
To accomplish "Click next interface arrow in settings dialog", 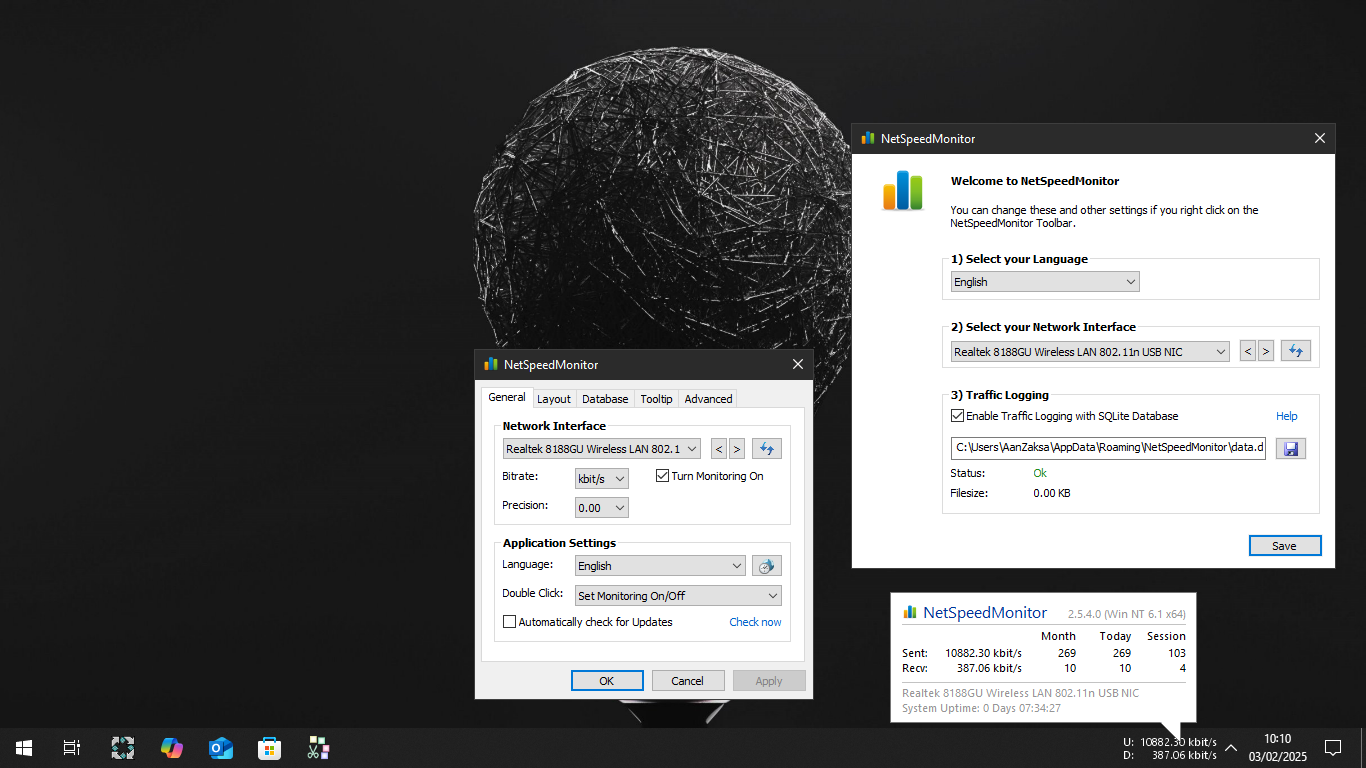I will tap(737, 449).
